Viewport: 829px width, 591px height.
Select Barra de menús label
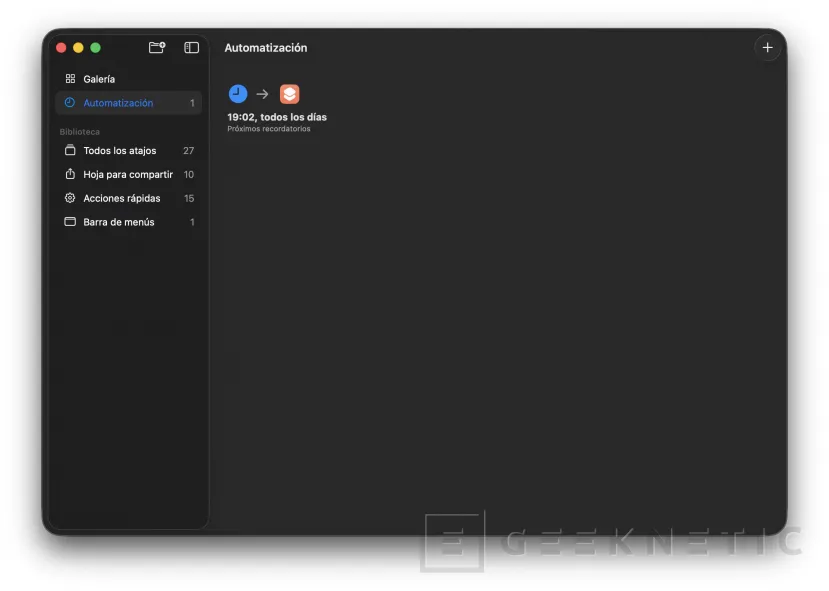tap(119, 222)
